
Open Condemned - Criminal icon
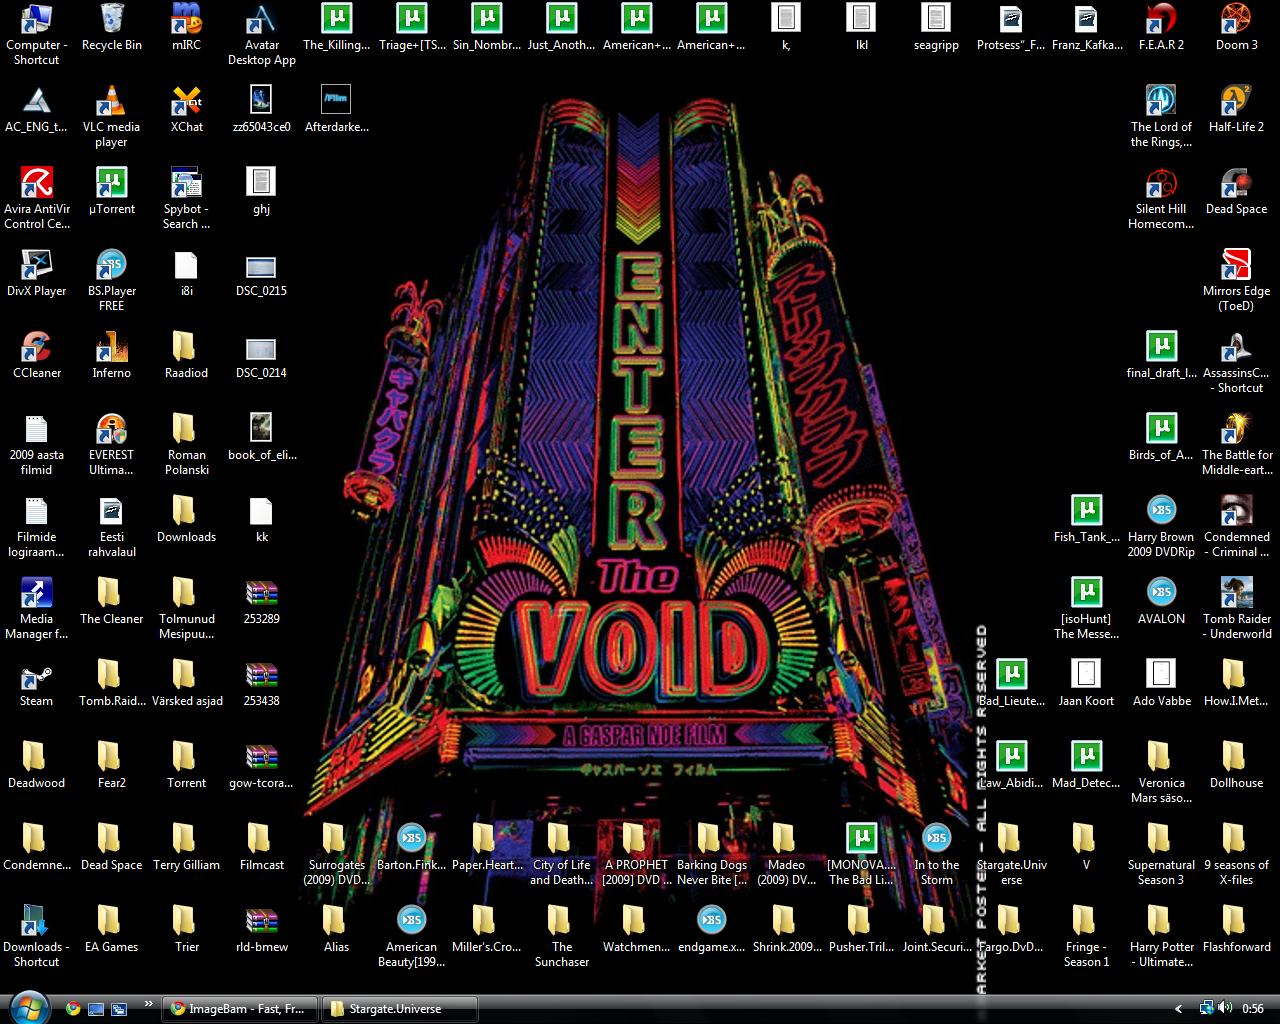1236,527
